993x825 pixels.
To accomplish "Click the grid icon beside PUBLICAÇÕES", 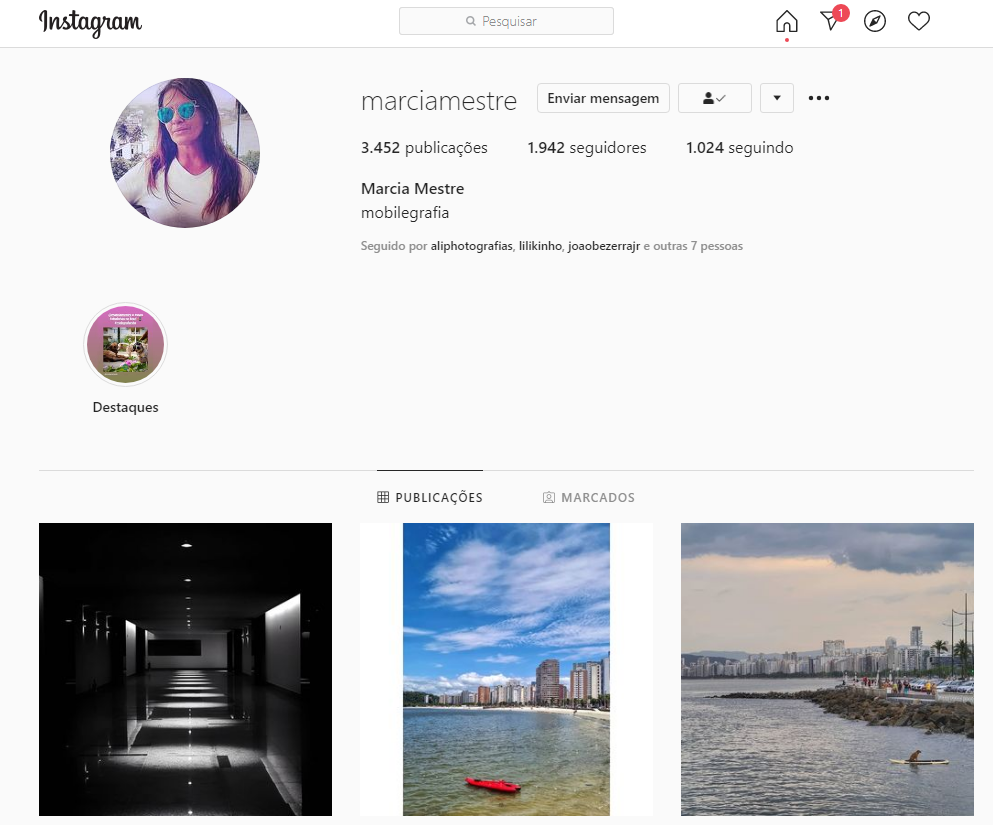I will (384, 497).
